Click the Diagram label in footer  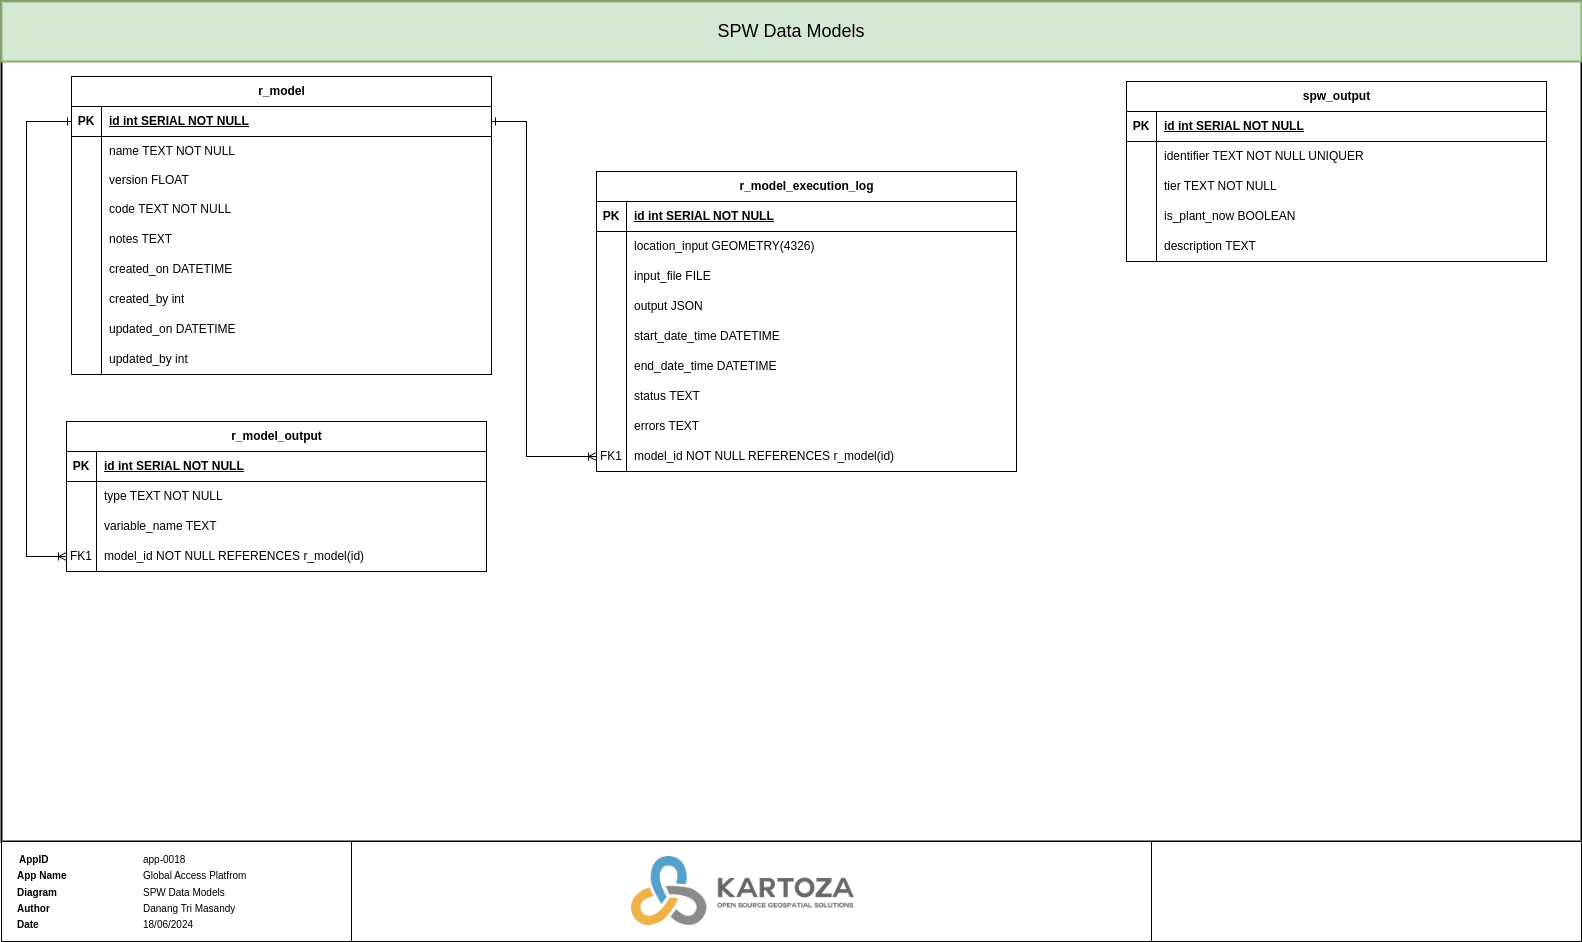[37, 893]
